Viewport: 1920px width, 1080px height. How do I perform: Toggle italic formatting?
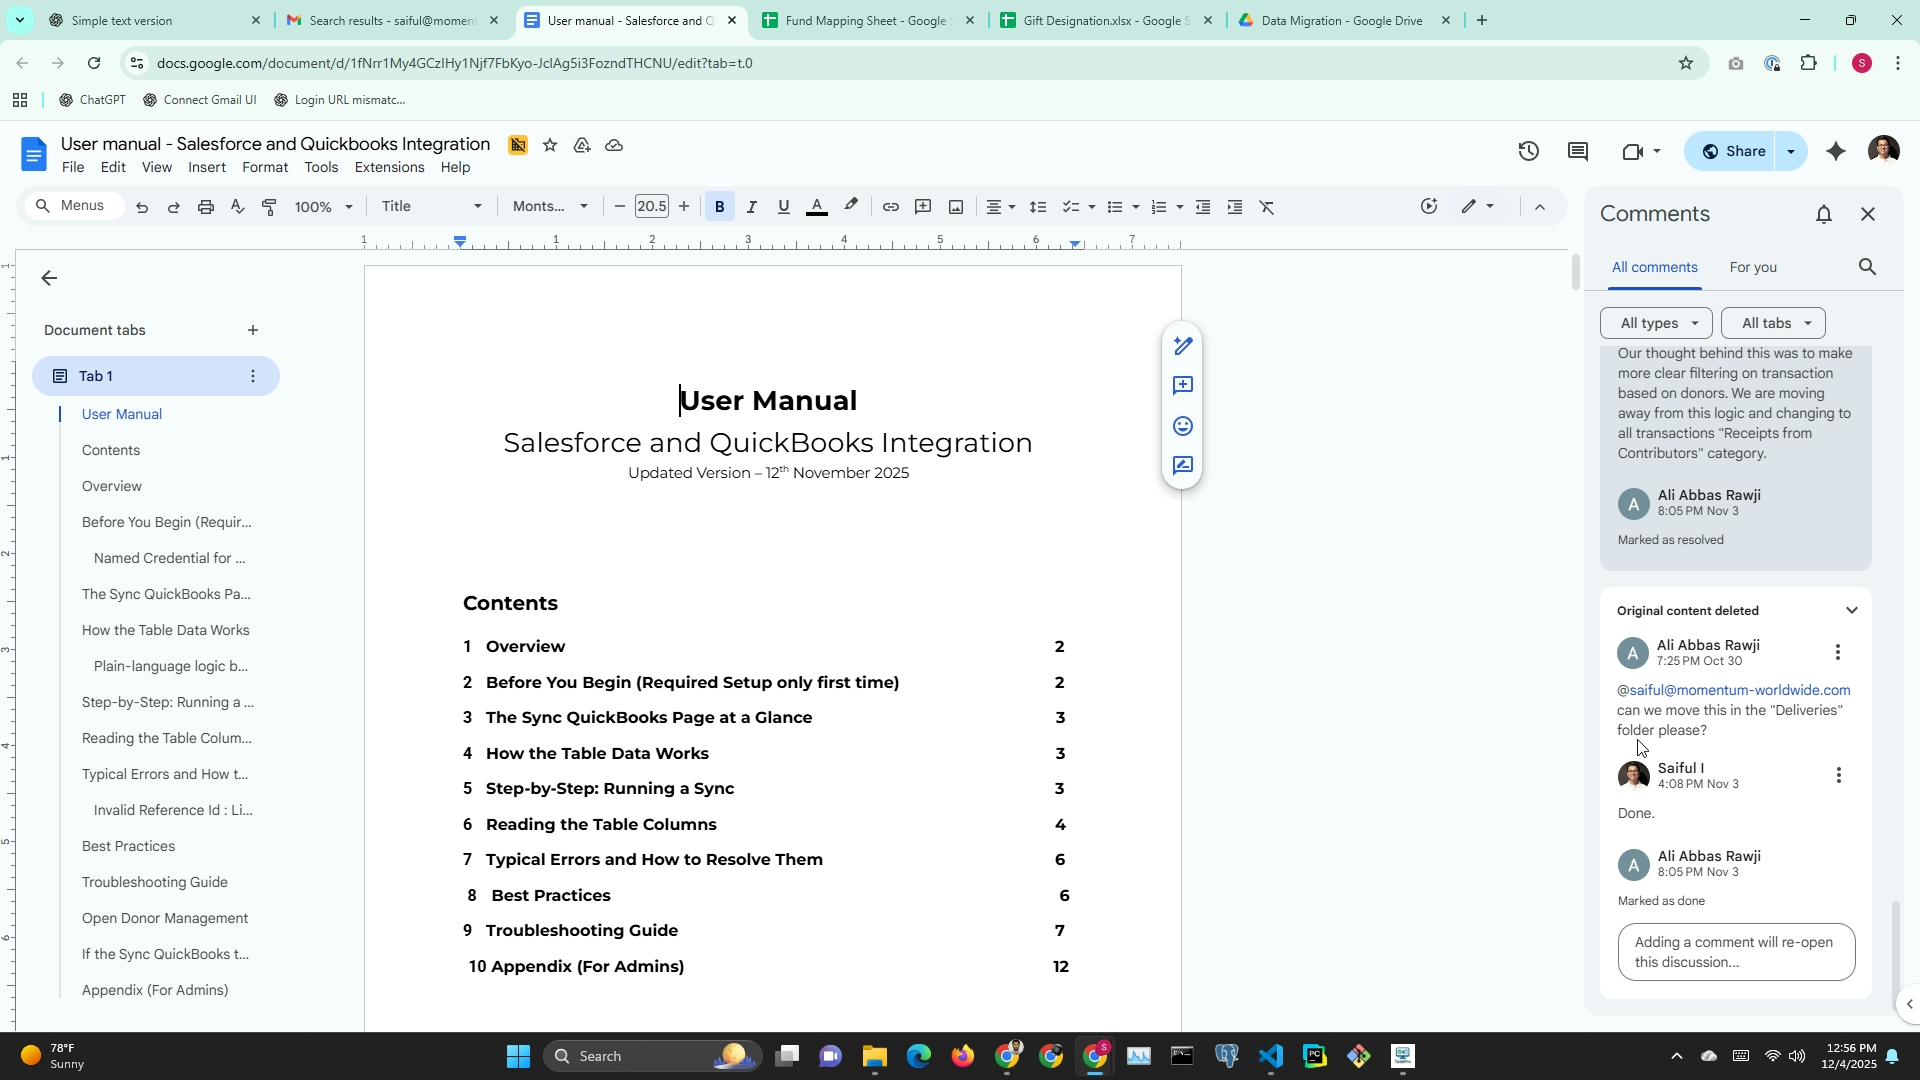tap(751, 207)
